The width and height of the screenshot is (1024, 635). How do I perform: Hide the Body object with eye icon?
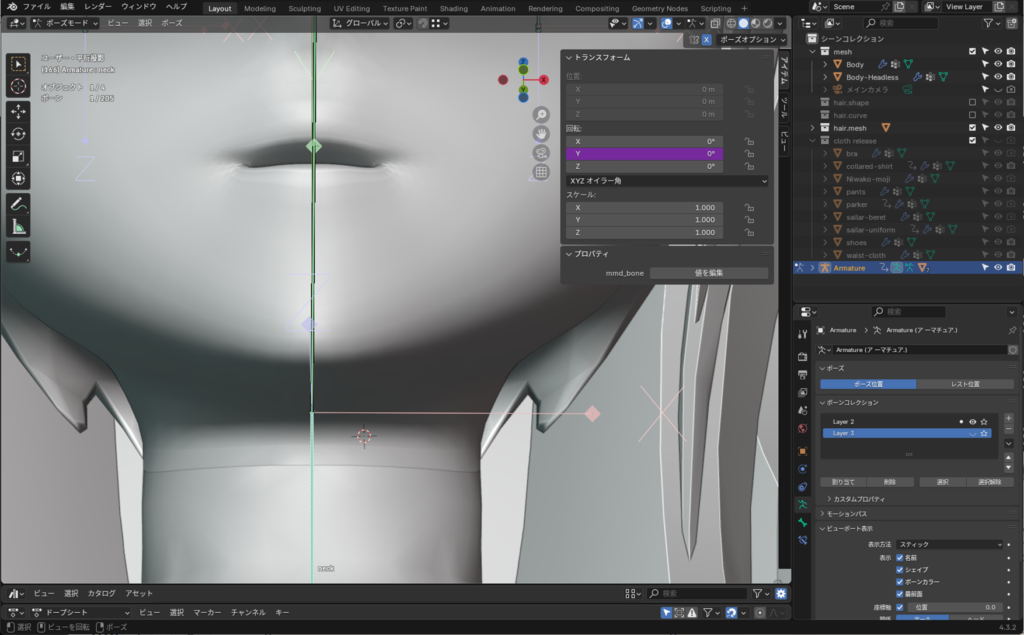[997, 64]
